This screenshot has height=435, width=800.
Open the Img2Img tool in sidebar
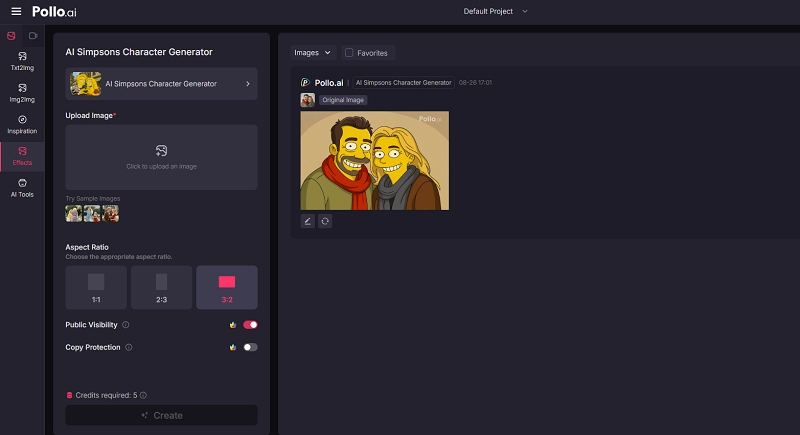22,92
